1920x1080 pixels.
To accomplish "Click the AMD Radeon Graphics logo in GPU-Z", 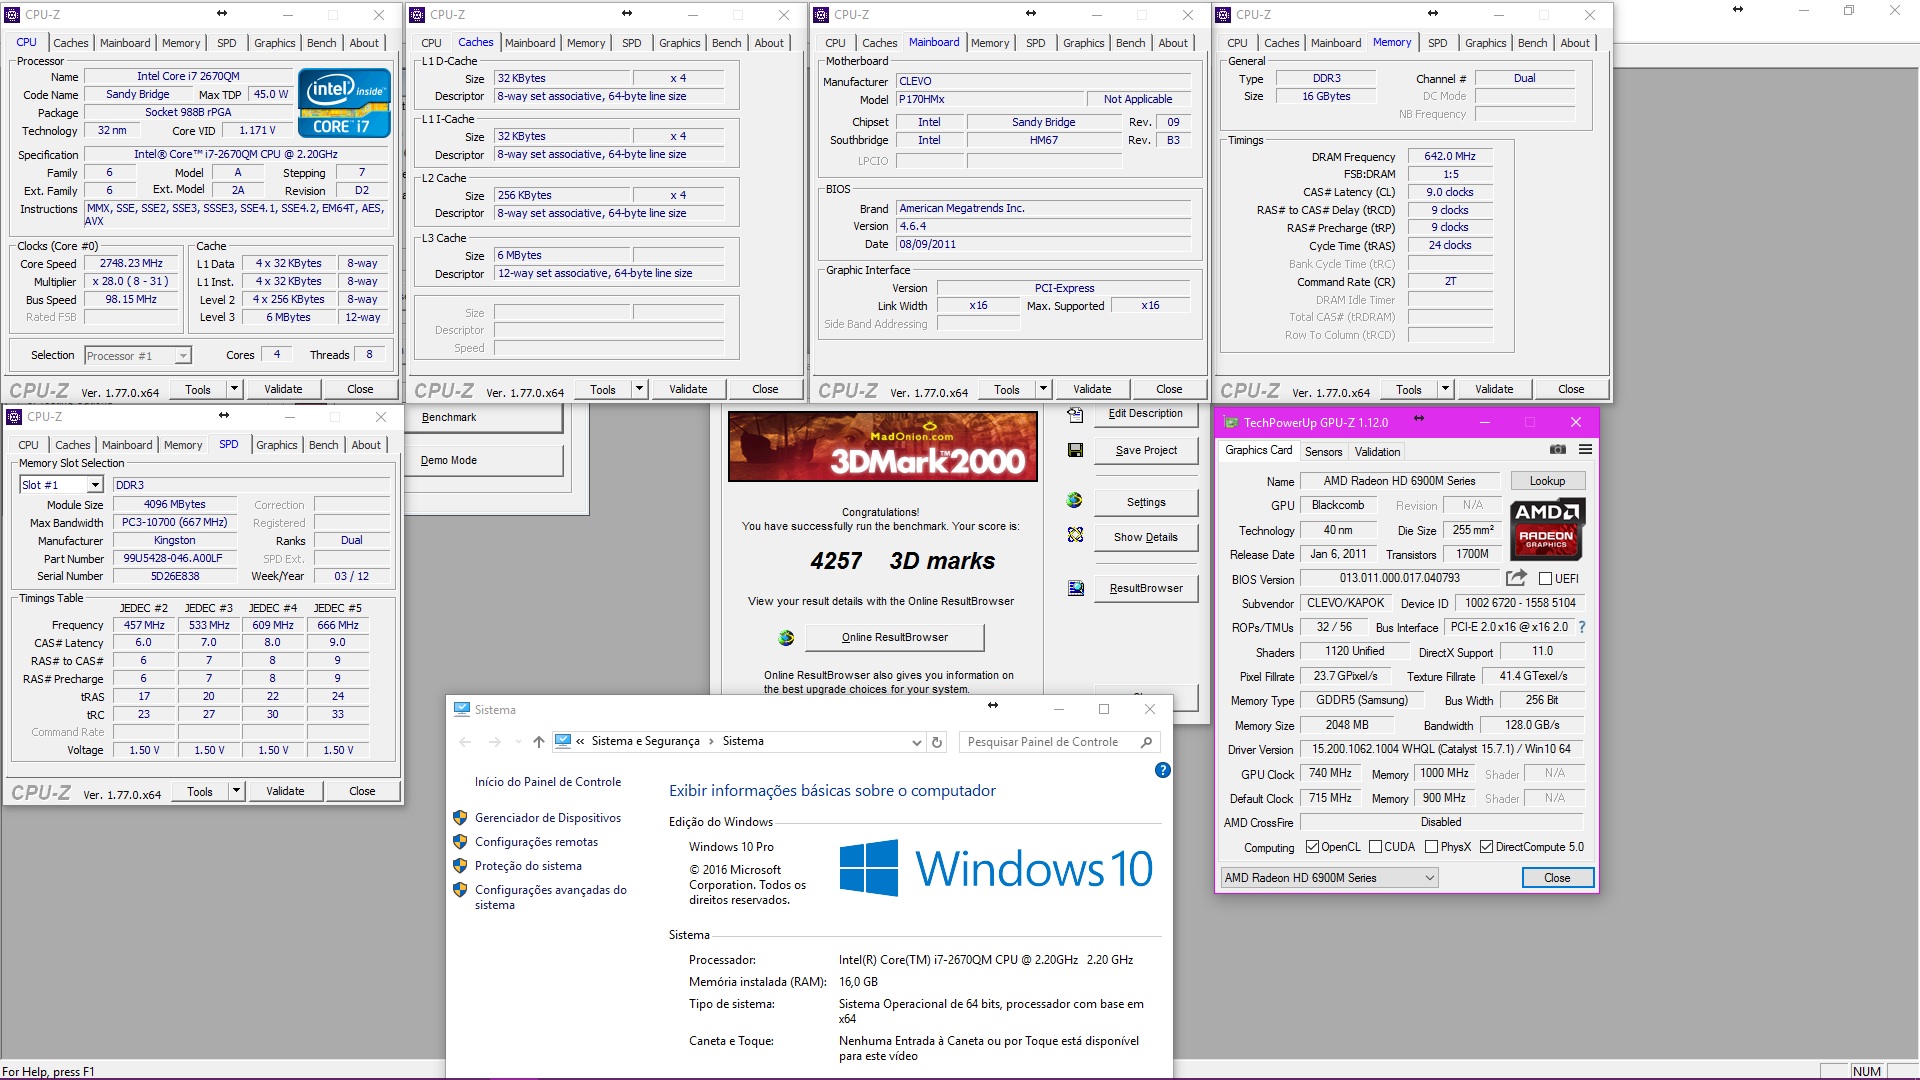I will 1546,528.
